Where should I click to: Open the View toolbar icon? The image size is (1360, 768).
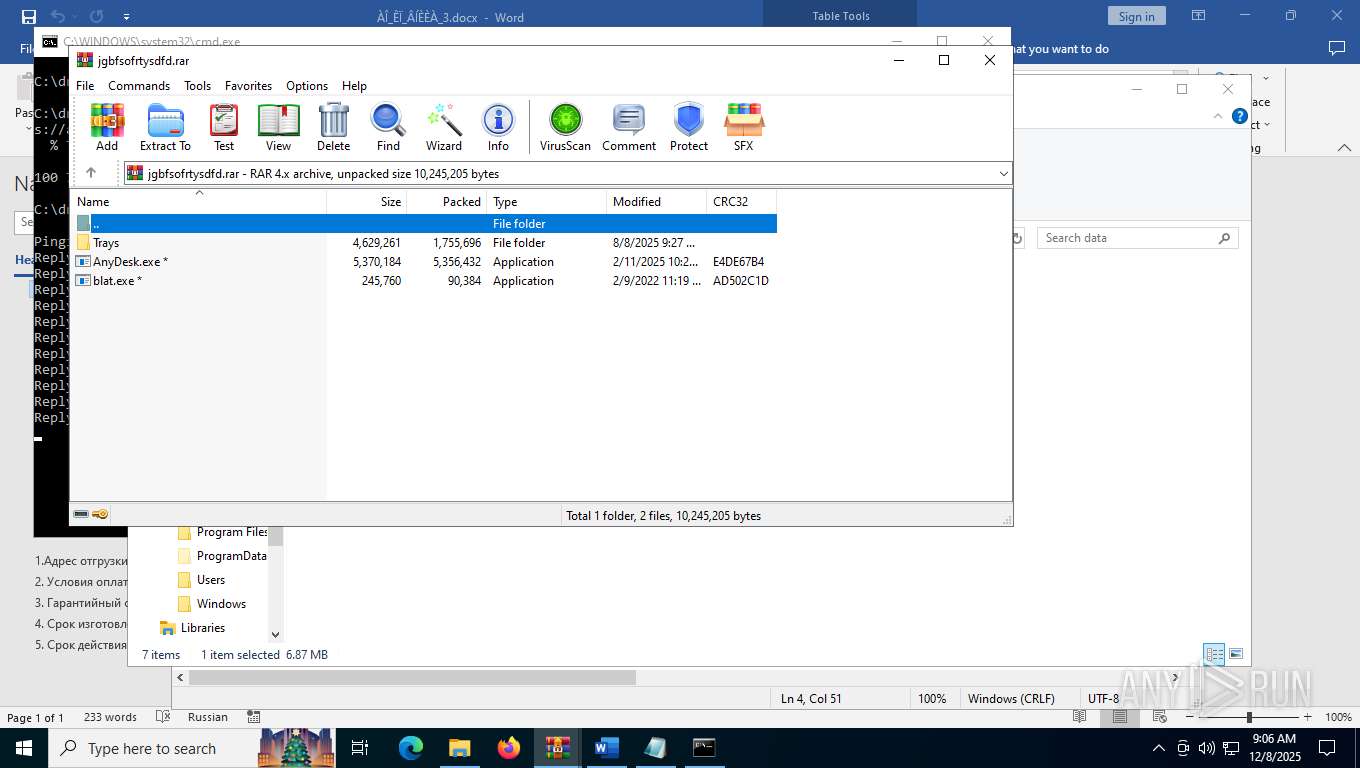[278, 127]
